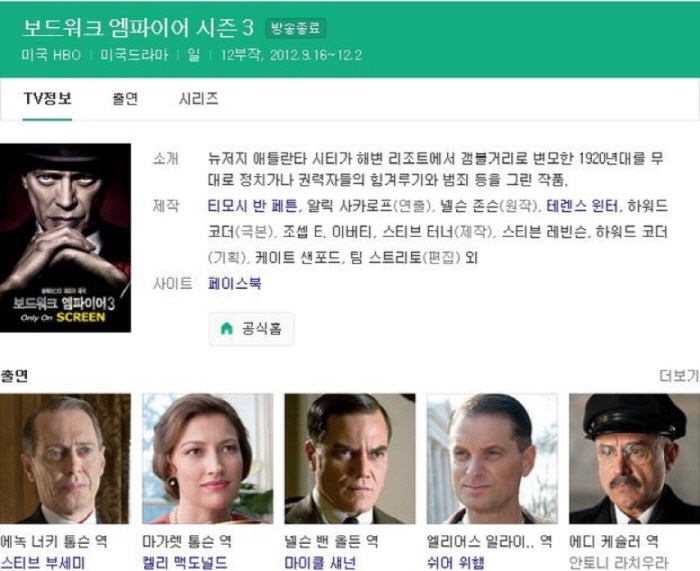Expand cast list with 더보기
The height and width of the screenshot is (571, 700).
(x=679, y=376)
